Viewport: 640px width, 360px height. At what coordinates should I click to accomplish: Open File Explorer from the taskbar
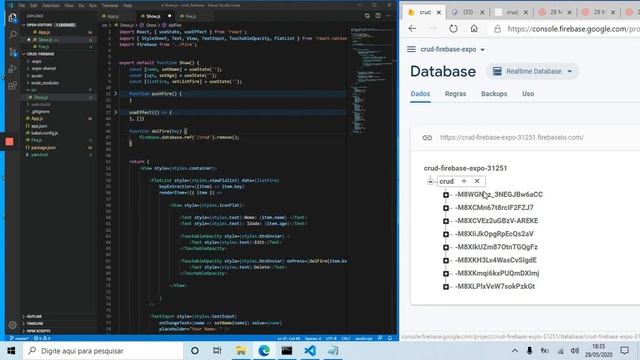click(x=241, y=351)
